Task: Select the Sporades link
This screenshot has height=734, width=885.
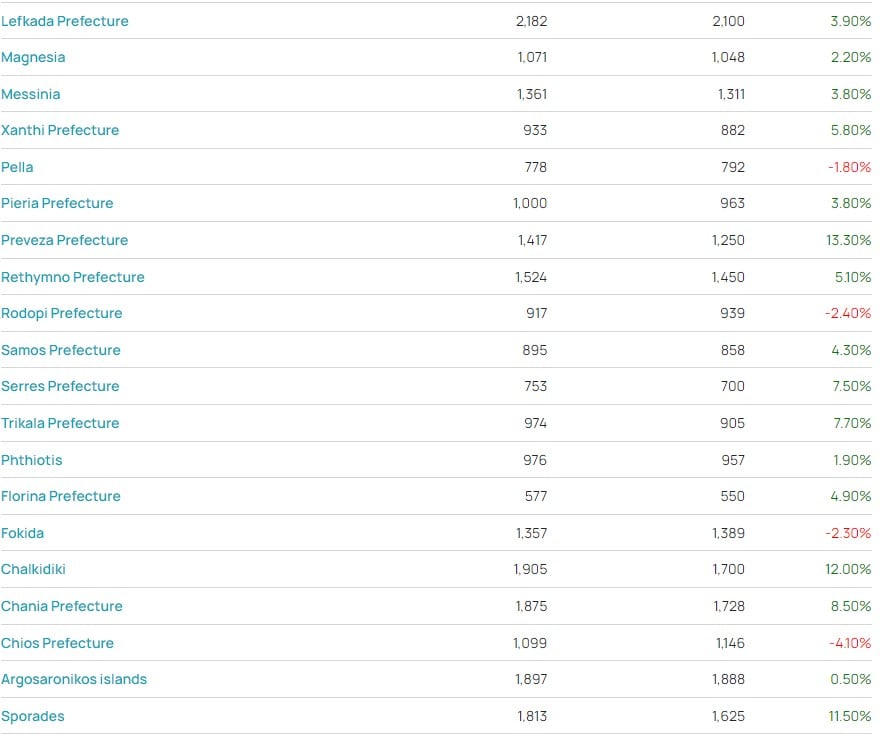Action: coord(33,716)
